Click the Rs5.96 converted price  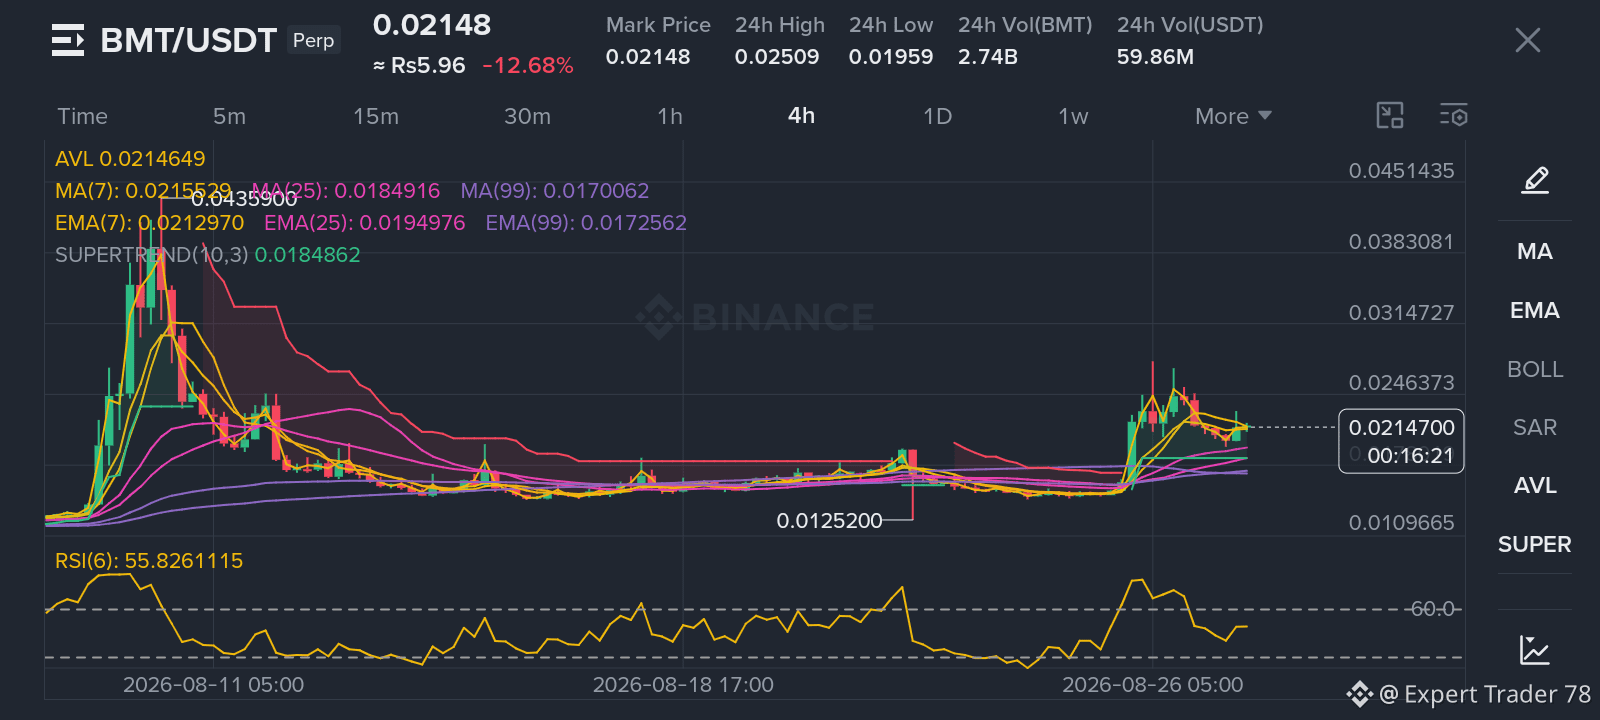tap(419, 66)
